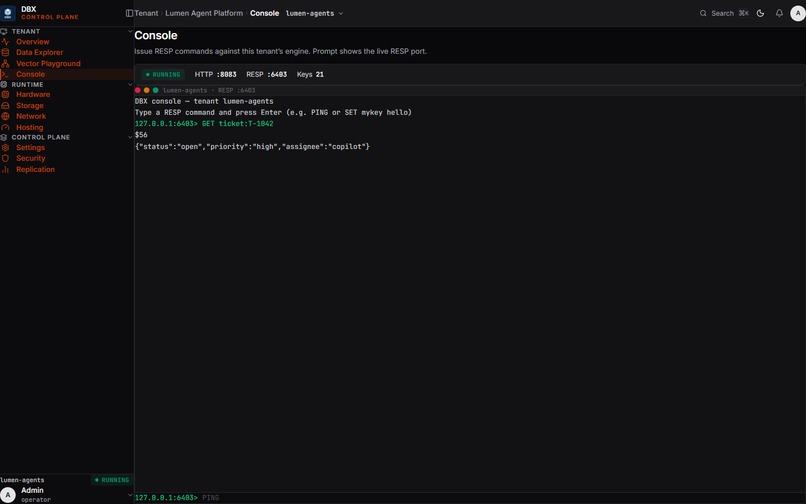Image resolution: width=806 pixels, height=504 pixels.
Task: Click the Keys 21 counter
Action: pos(310,75)
